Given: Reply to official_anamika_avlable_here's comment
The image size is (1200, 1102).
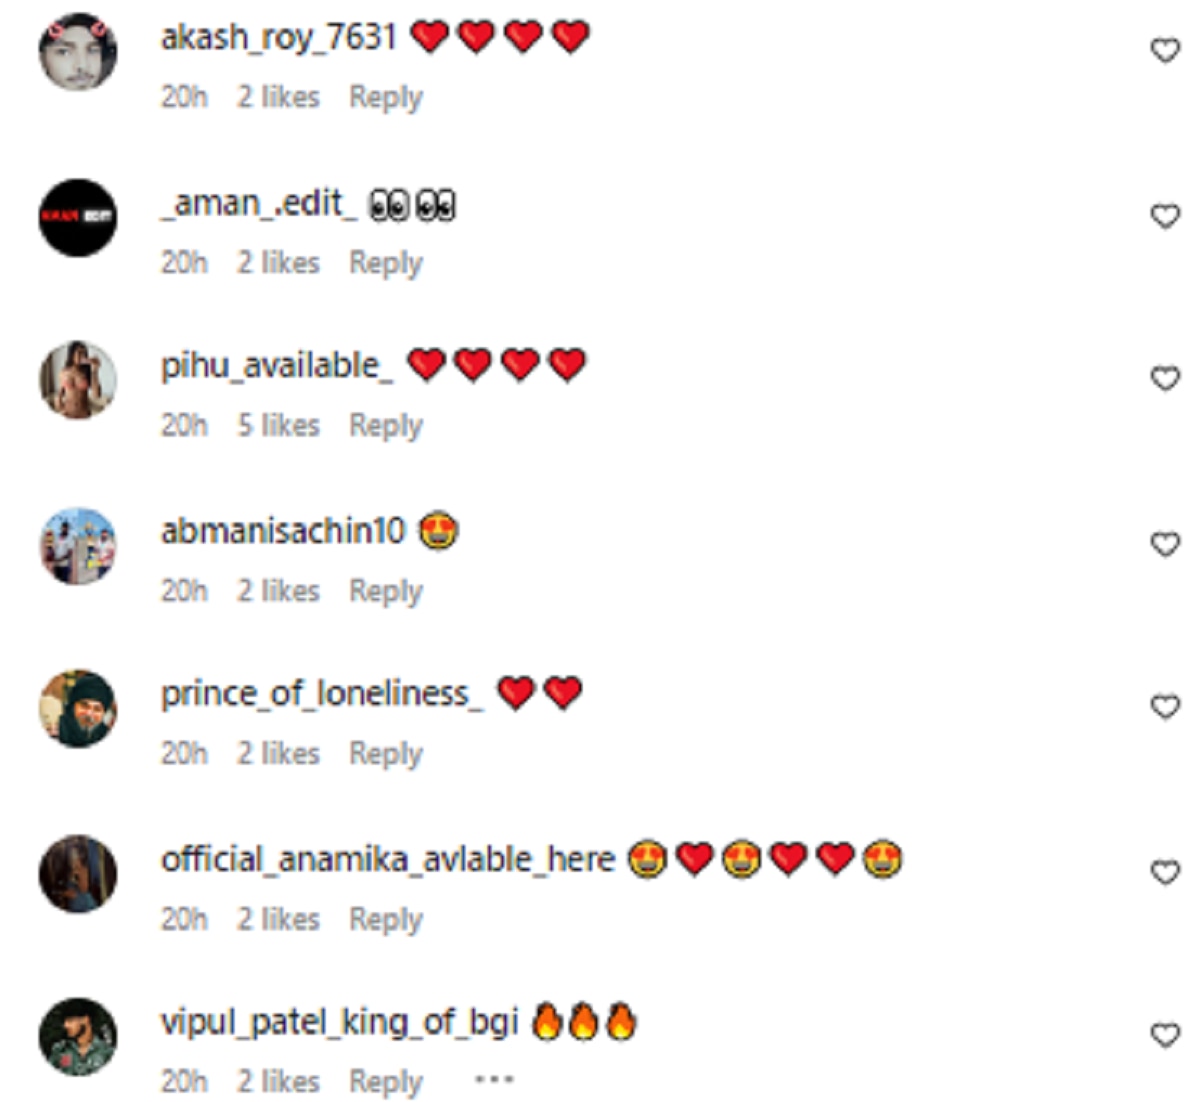Looking at the screenshot, I should click(x=386, y=920).
